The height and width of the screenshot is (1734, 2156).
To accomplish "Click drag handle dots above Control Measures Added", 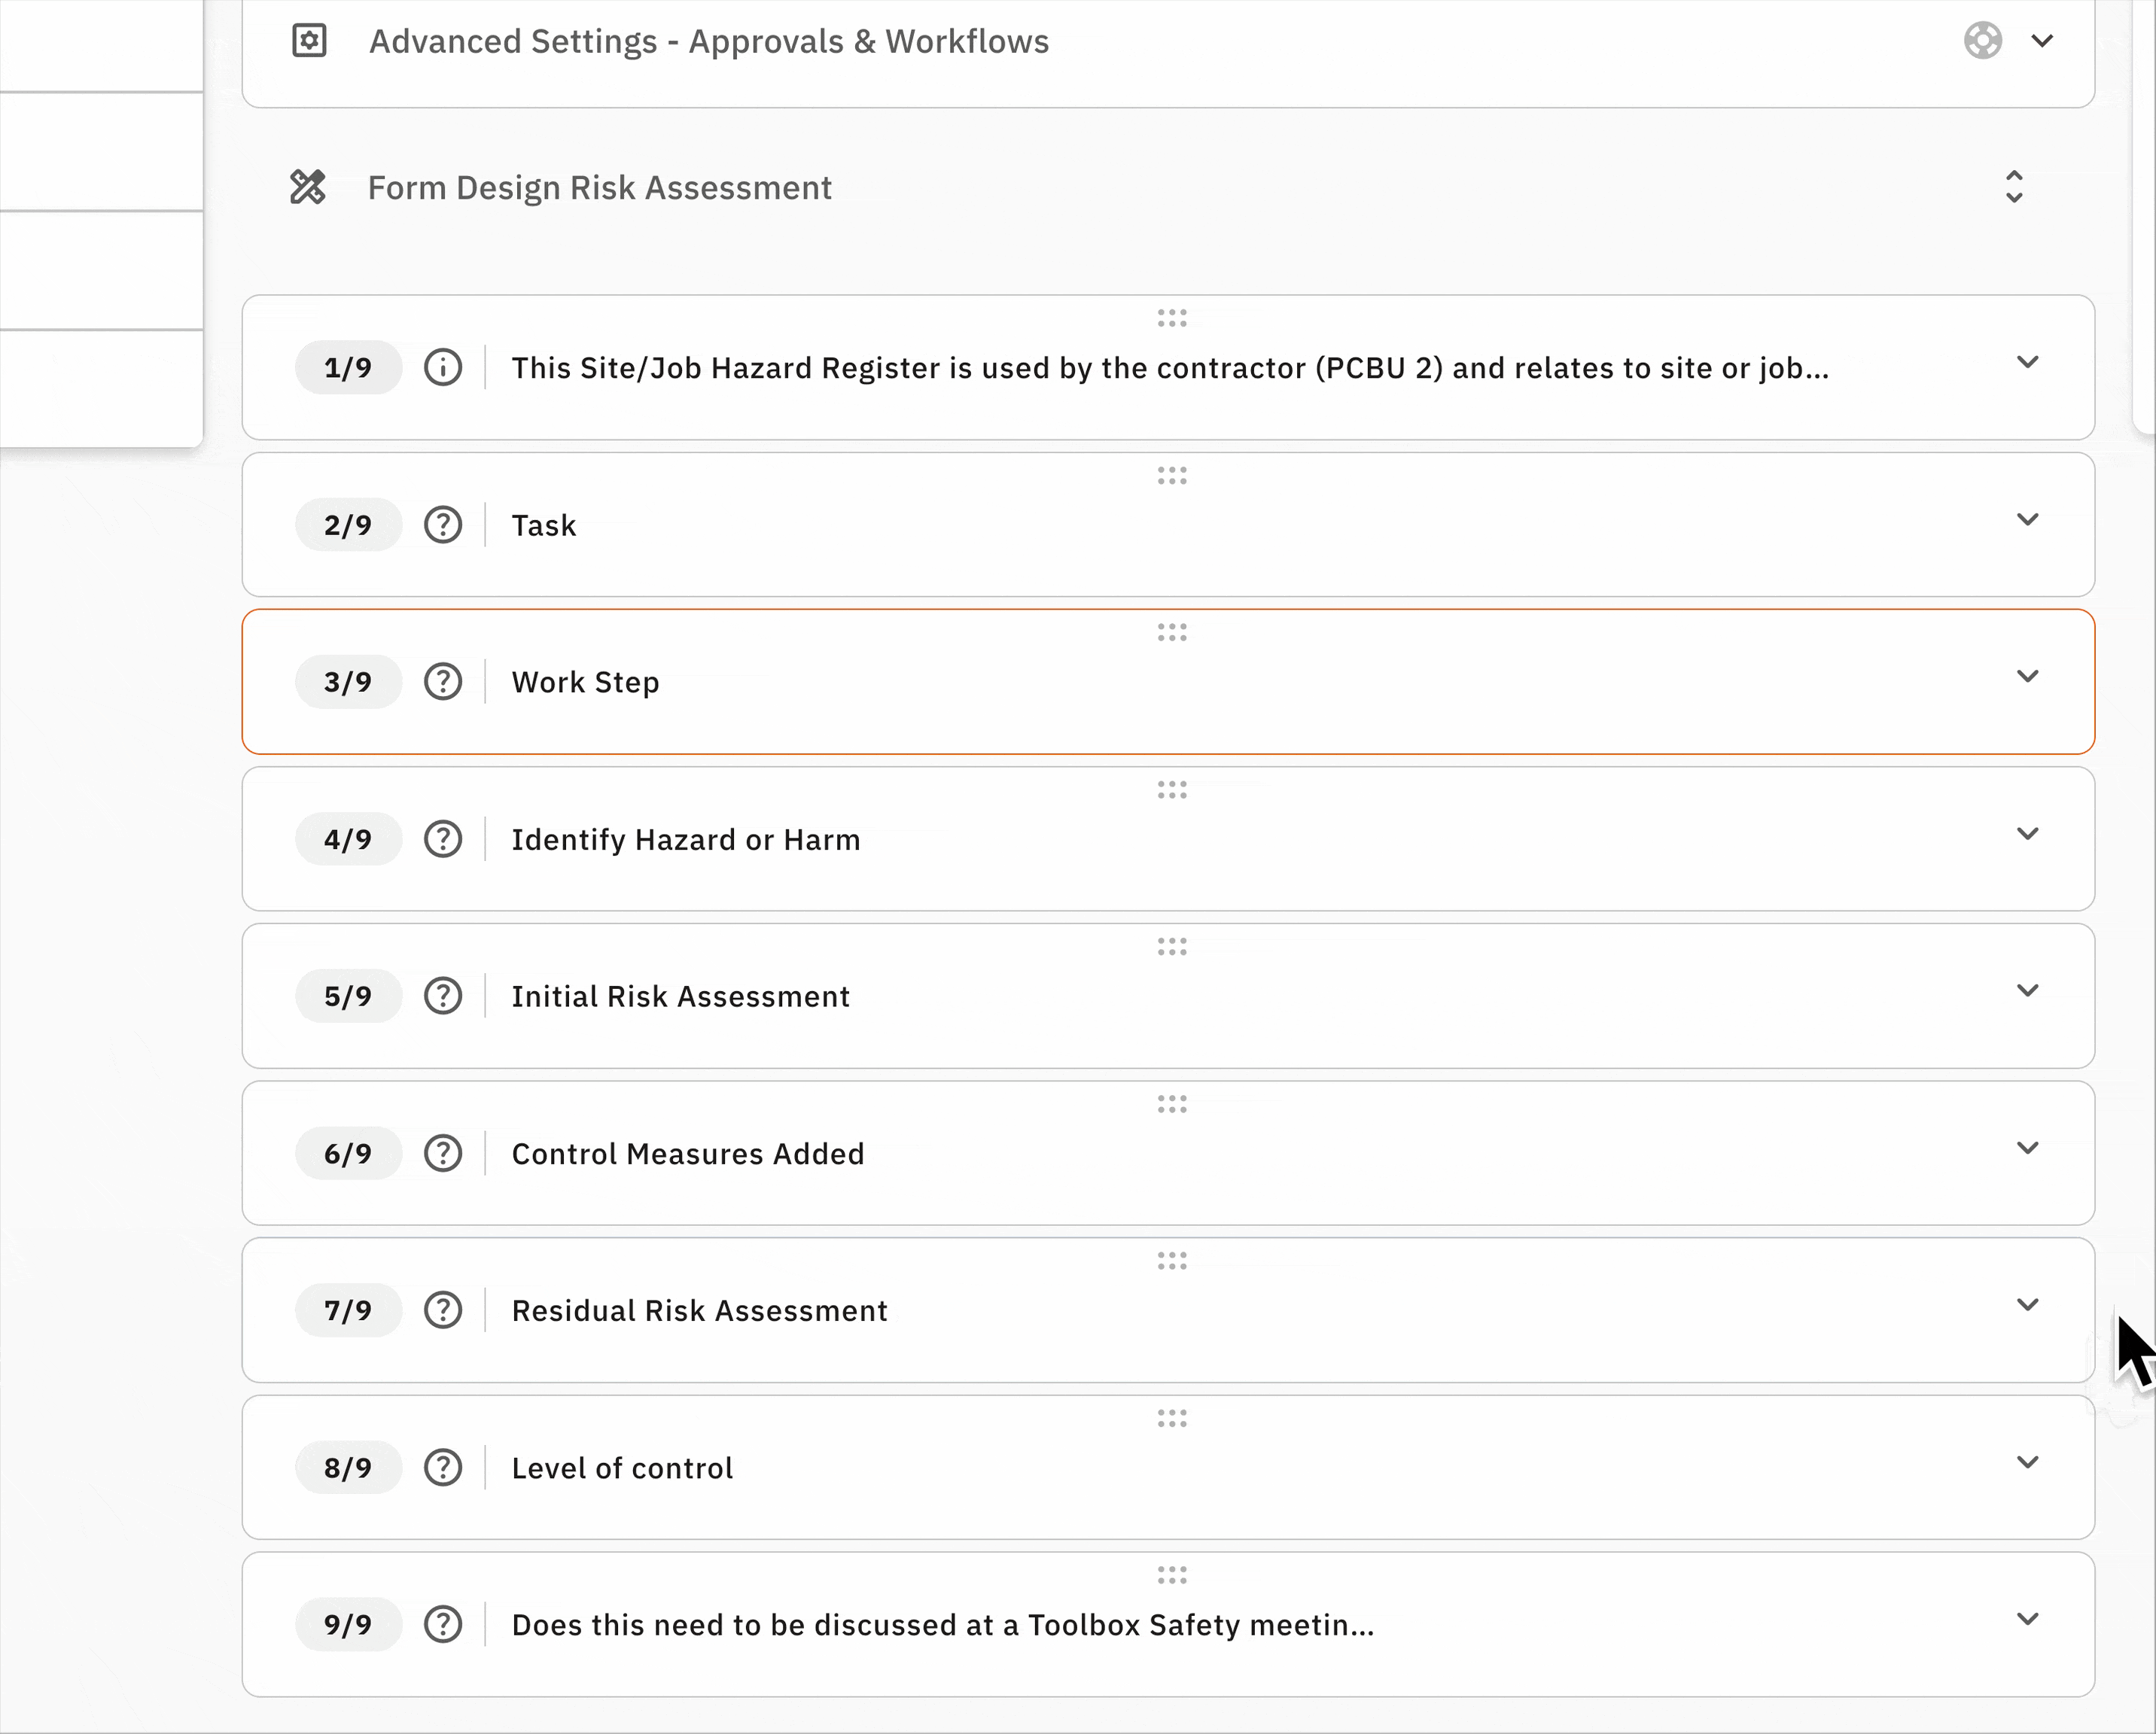I will (1172, 1104).
